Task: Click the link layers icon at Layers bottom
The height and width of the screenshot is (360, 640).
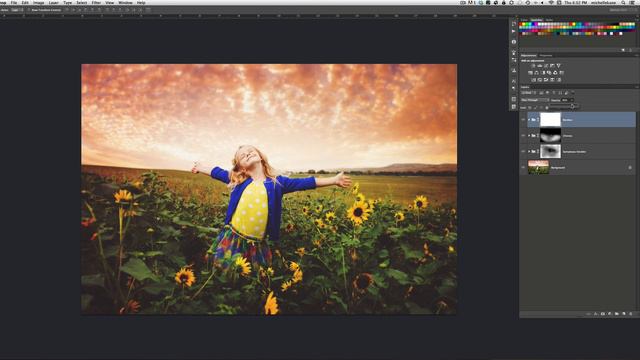Action: (588, 314)
